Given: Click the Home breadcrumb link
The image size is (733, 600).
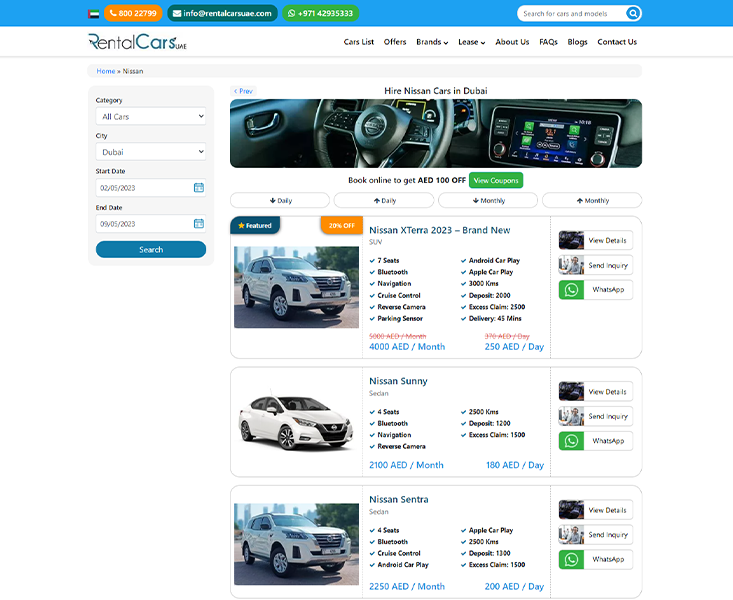Looking at the screenshot, I should (x=106, y=71).
